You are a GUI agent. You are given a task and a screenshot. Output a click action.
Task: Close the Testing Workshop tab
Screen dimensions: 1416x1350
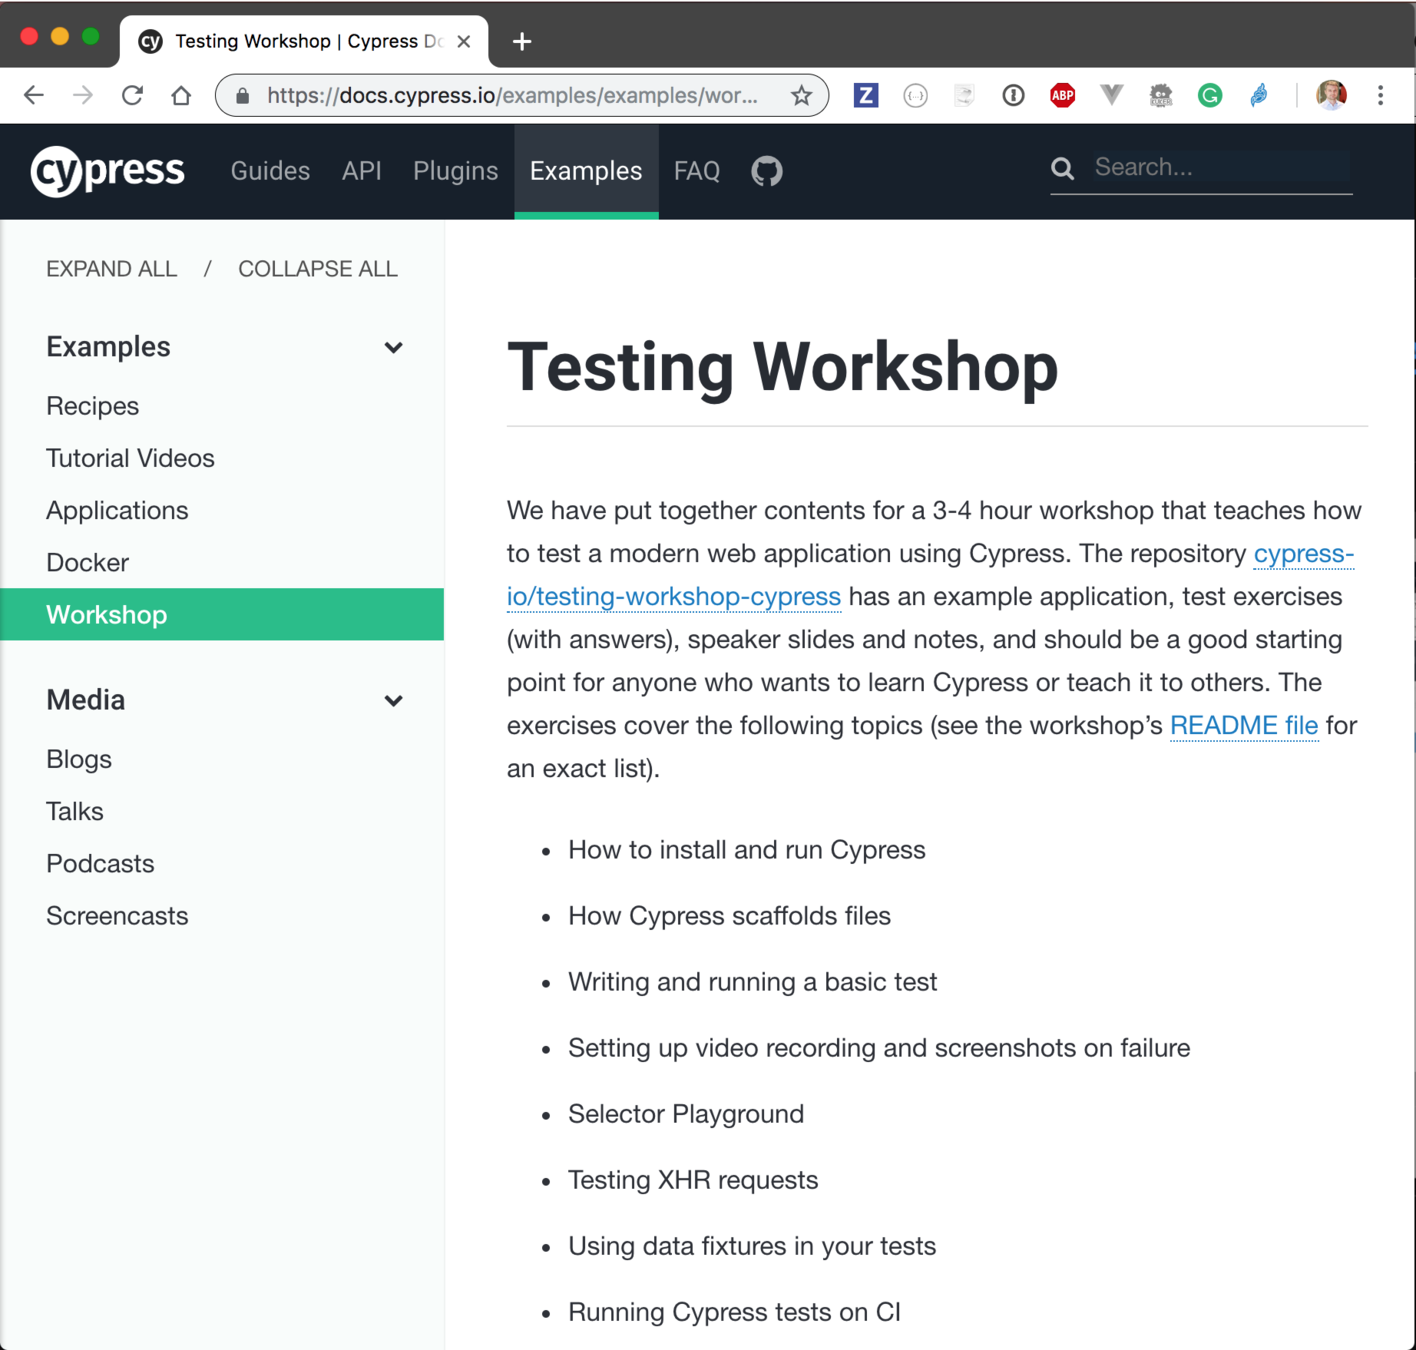click(x=463, y=41)
